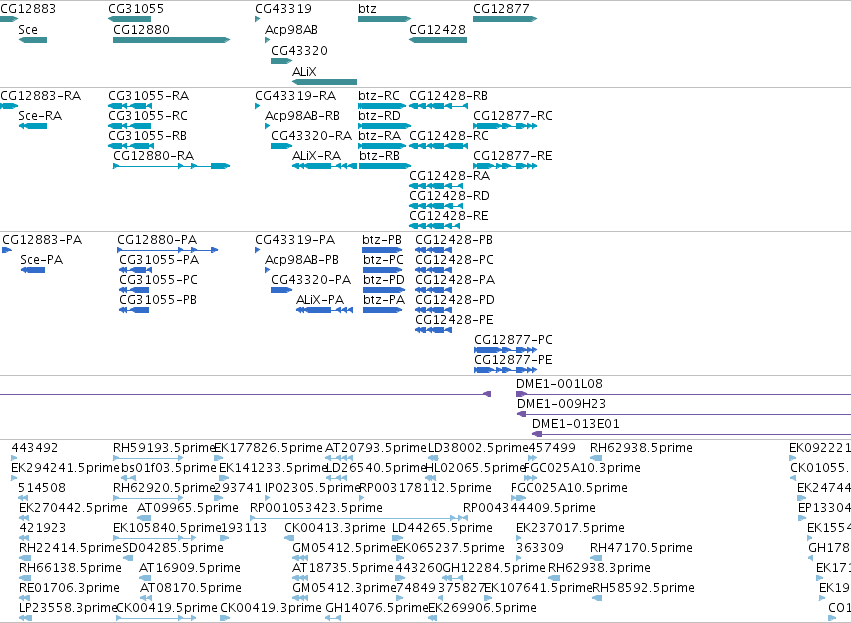Select transcript CG31055-RC label

148,116
